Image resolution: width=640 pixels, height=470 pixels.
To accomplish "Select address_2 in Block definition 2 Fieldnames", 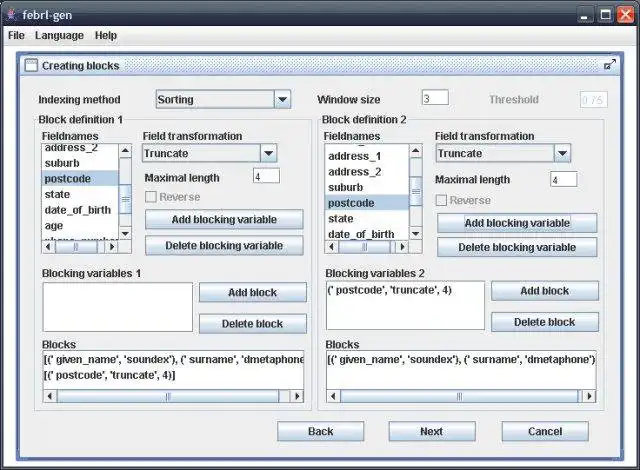I will tap(367, 172).
